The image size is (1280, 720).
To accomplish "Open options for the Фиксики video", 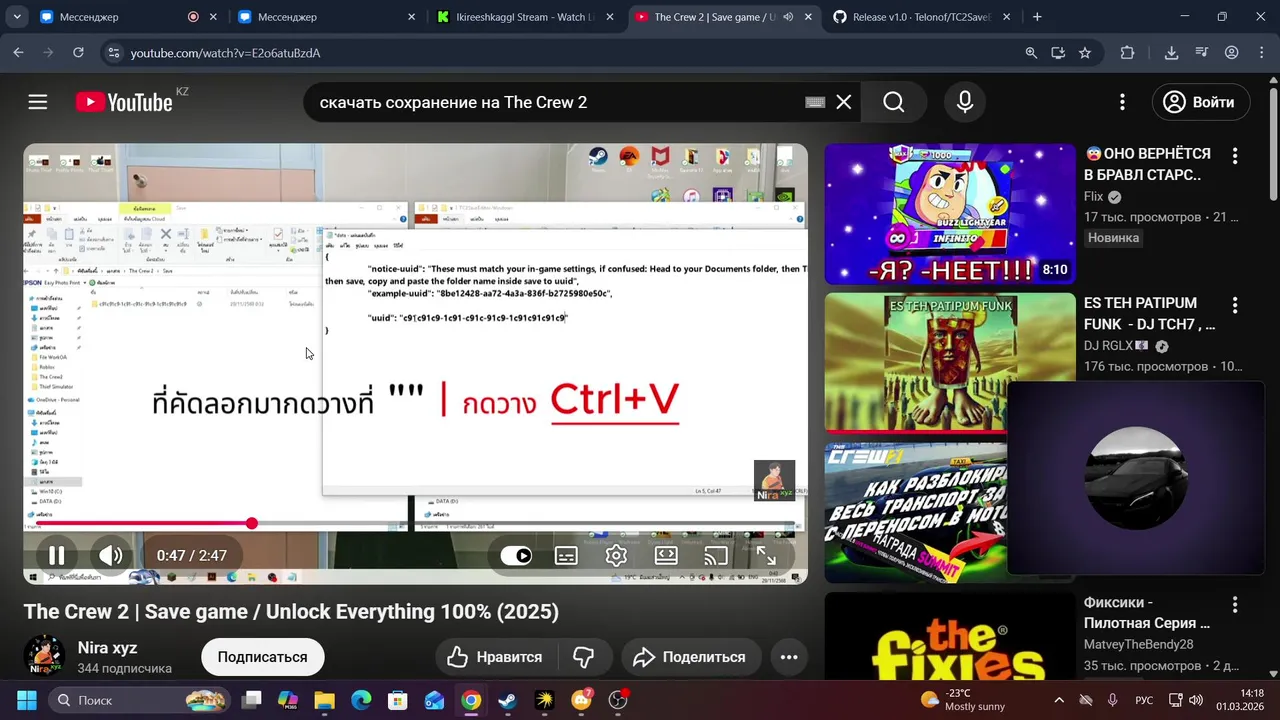I will tap(1235, 605).
